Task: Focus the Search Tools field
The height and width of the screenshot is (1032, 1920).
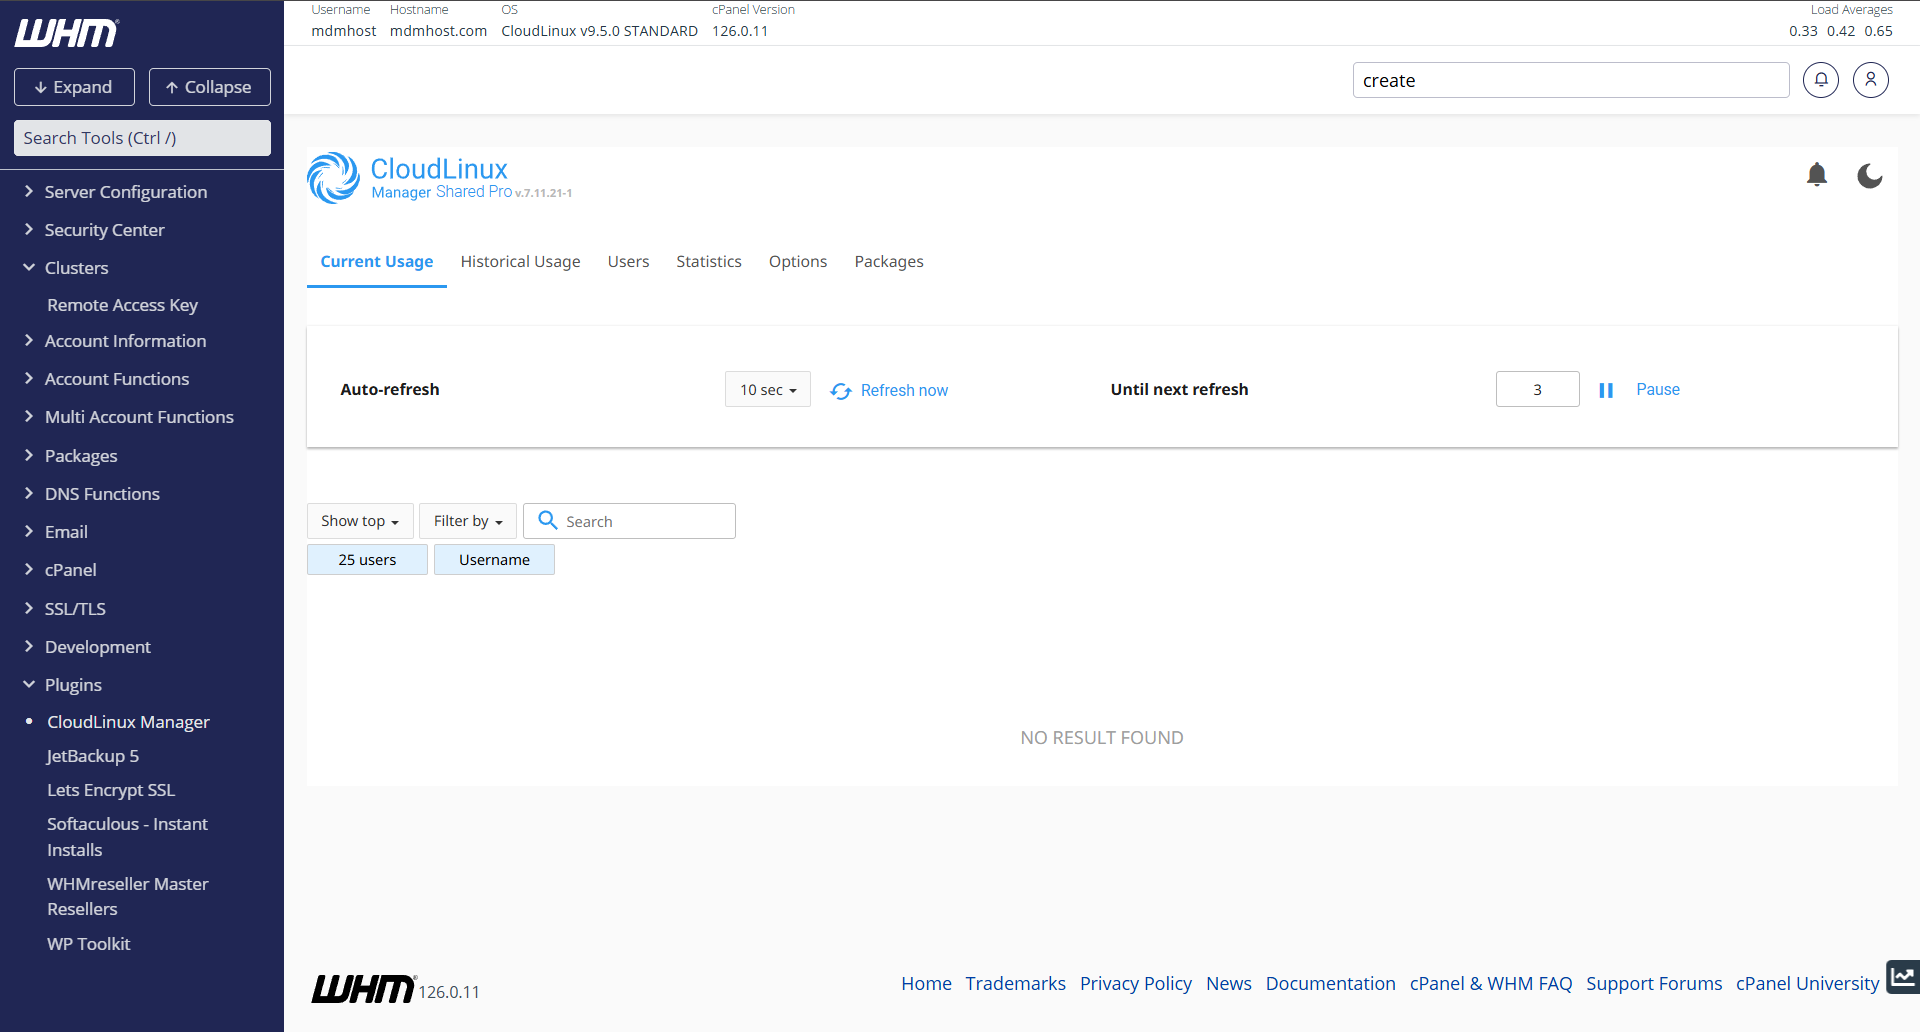Action: pyautogui.click(x=142, y=138)
